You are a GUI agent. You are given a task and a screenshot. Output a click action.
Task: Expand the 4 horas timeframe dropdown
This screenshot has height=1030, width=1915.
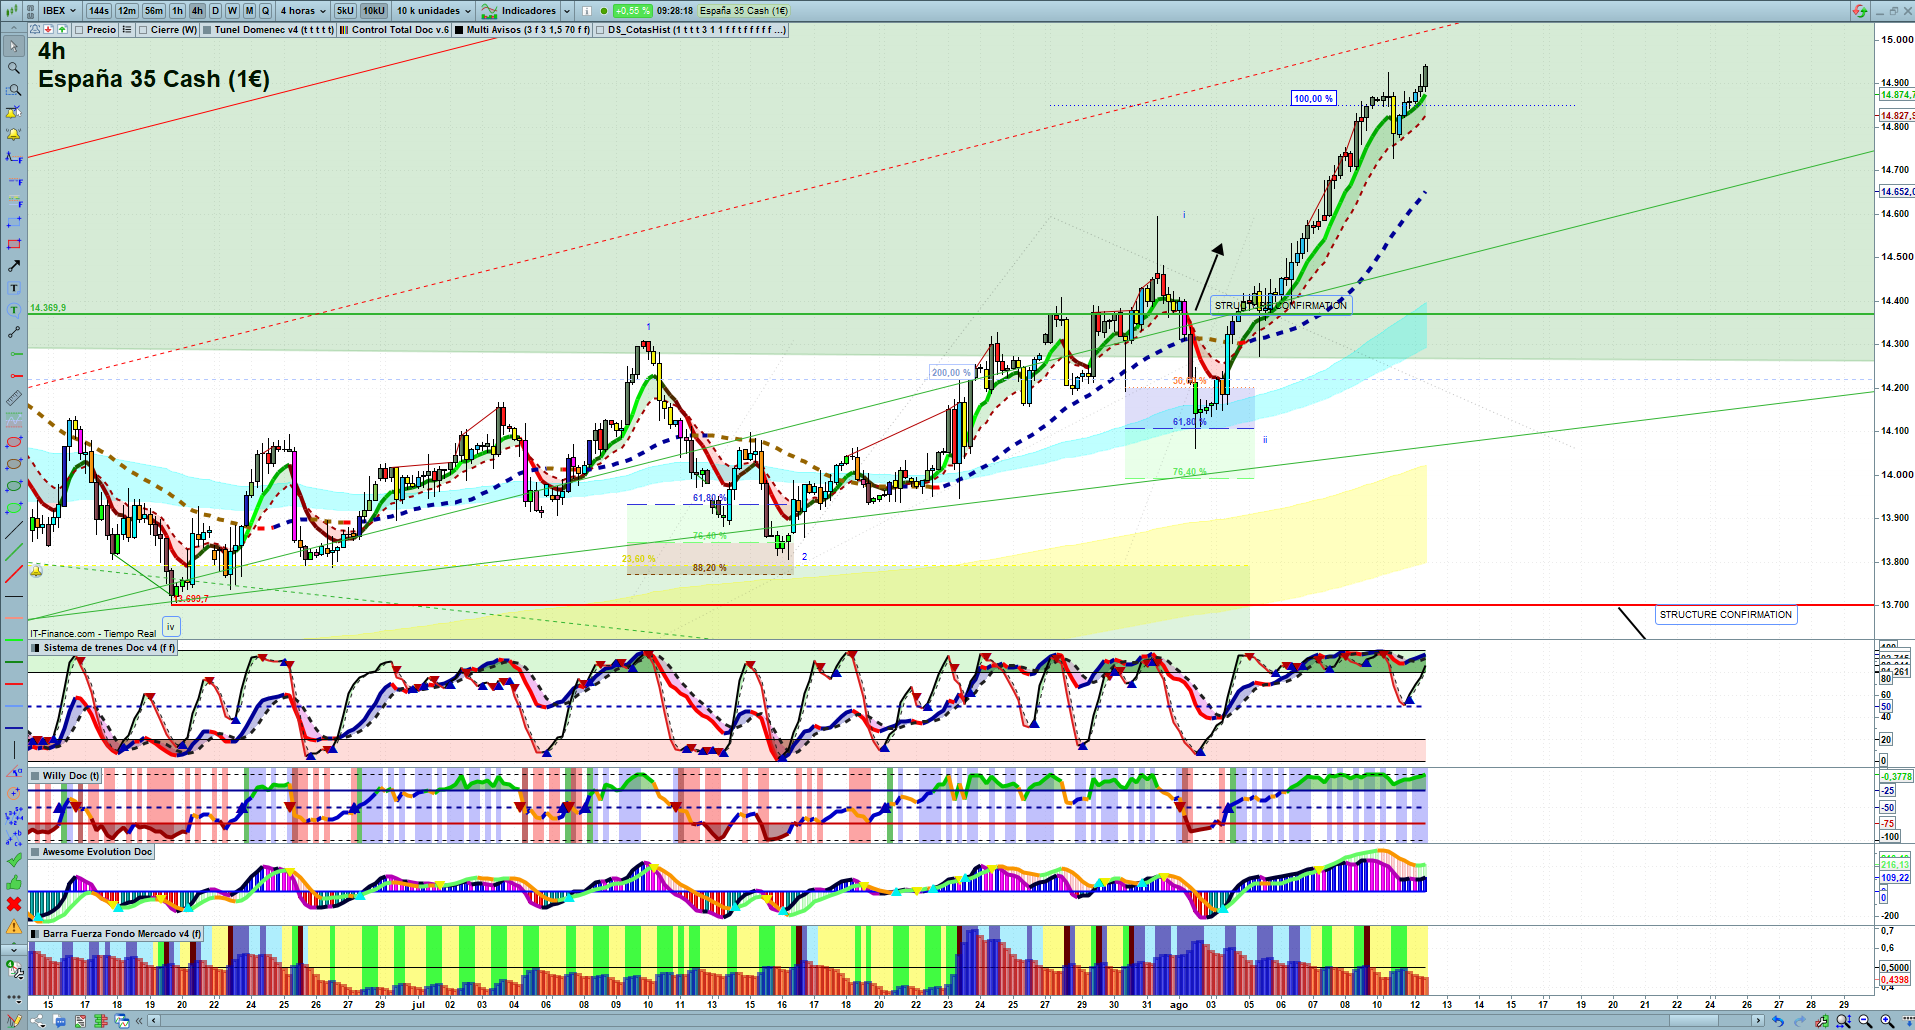302,11
